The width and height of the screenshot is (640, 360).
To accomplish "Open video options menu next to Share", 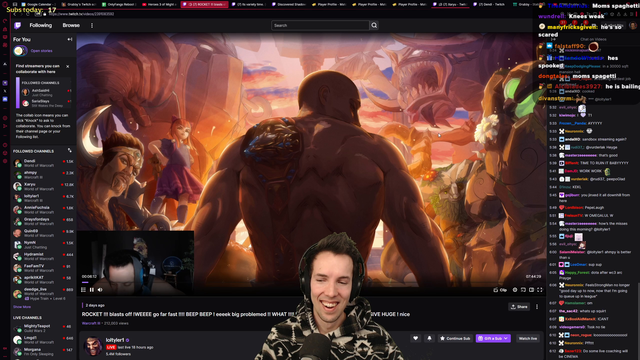I will point(537,307).
